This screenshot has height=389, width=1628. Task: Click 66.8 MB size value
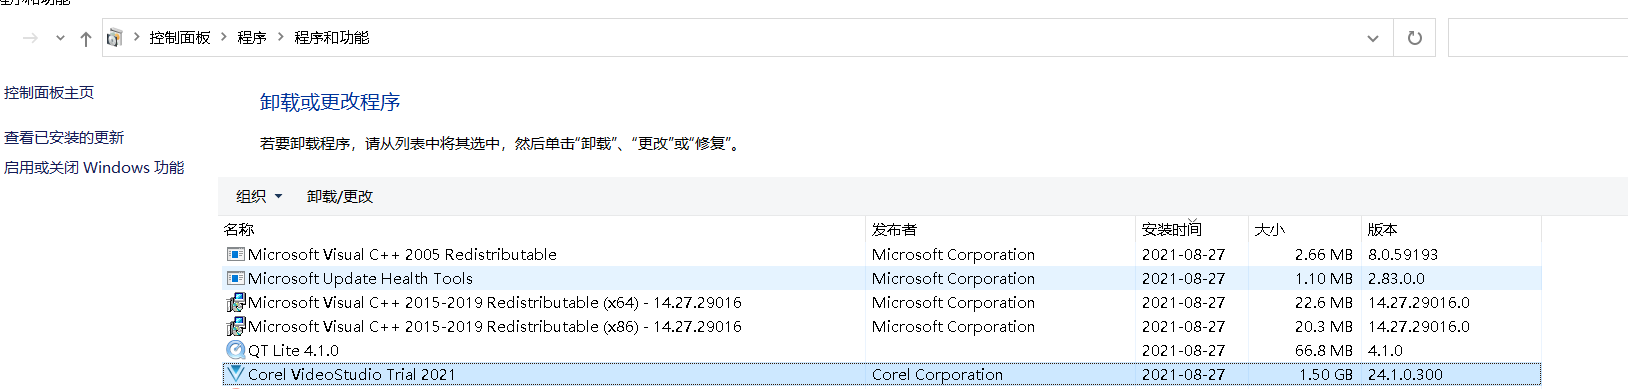(x=1324, y=351)
